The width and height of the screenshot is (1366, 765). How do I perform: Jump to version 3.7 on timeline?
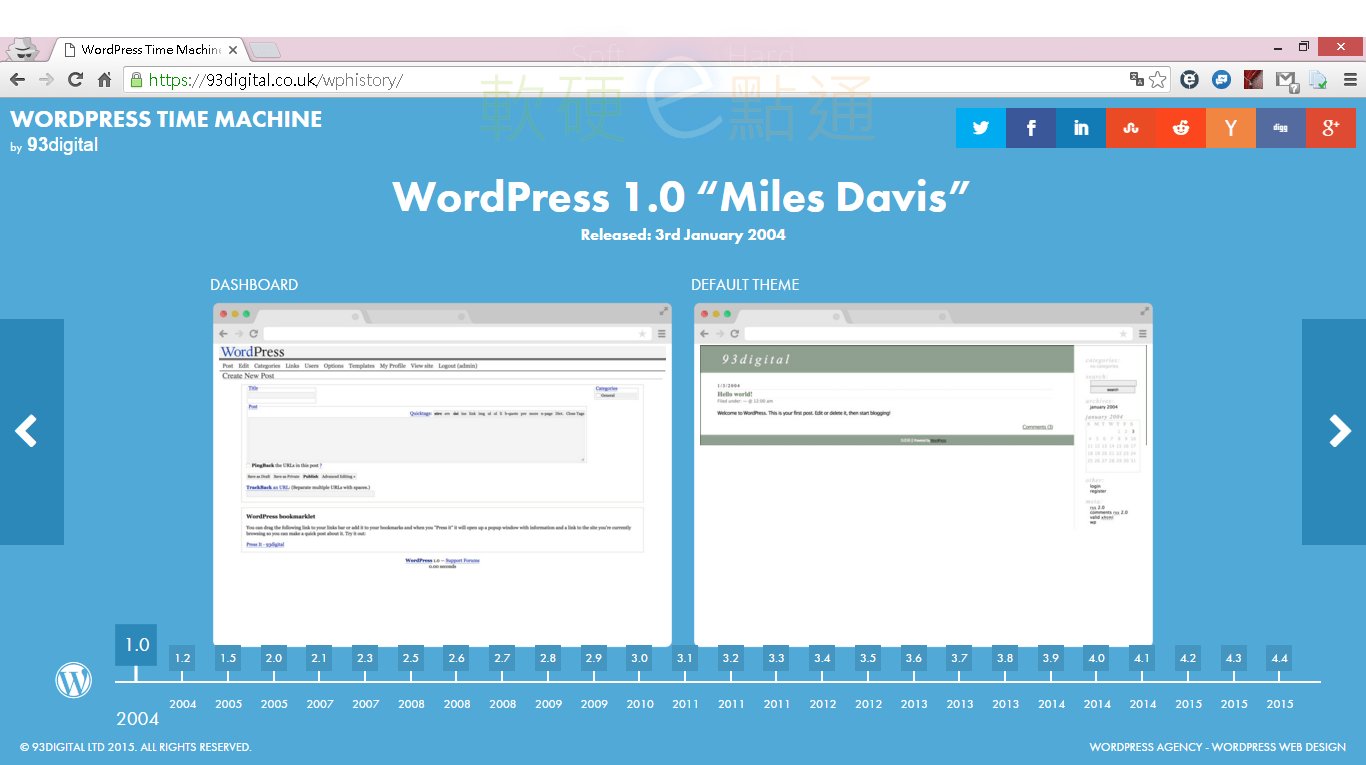click(959, 658)
